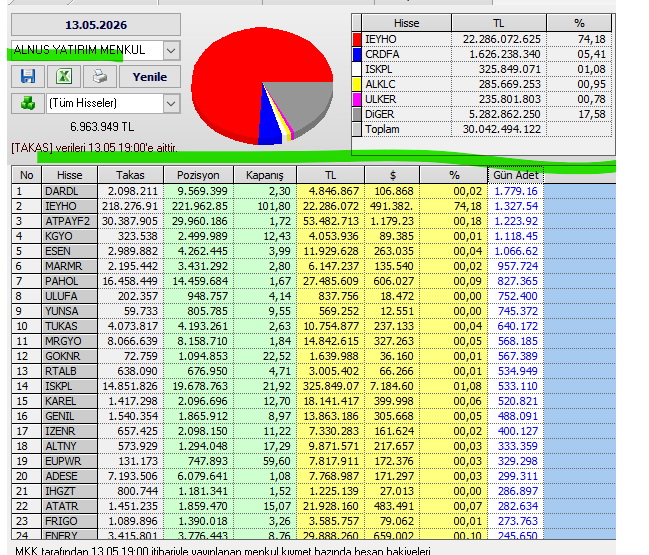Image resolution: width=649 pixels, height=555 pixels.
Task: Select the MRGYO stock cell
Action: pyautogui.click(x=70, y=341)
